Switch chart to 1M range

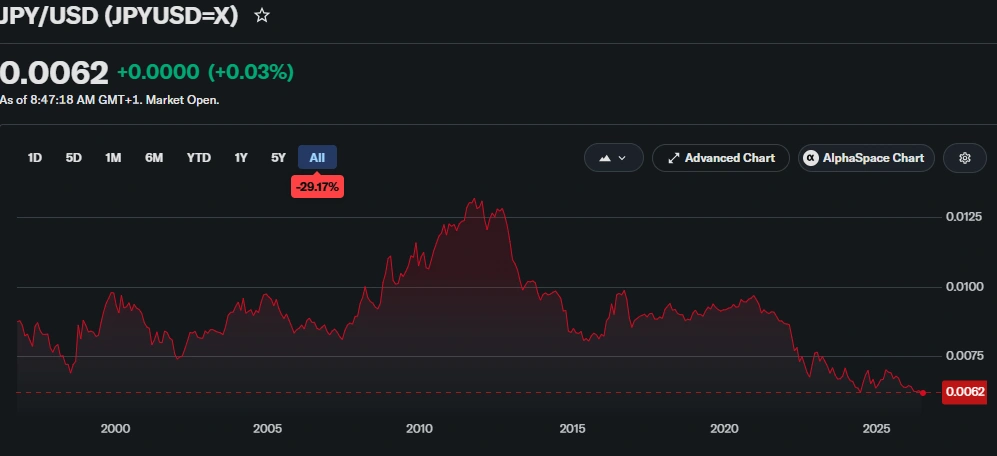(x=113, y=158)
